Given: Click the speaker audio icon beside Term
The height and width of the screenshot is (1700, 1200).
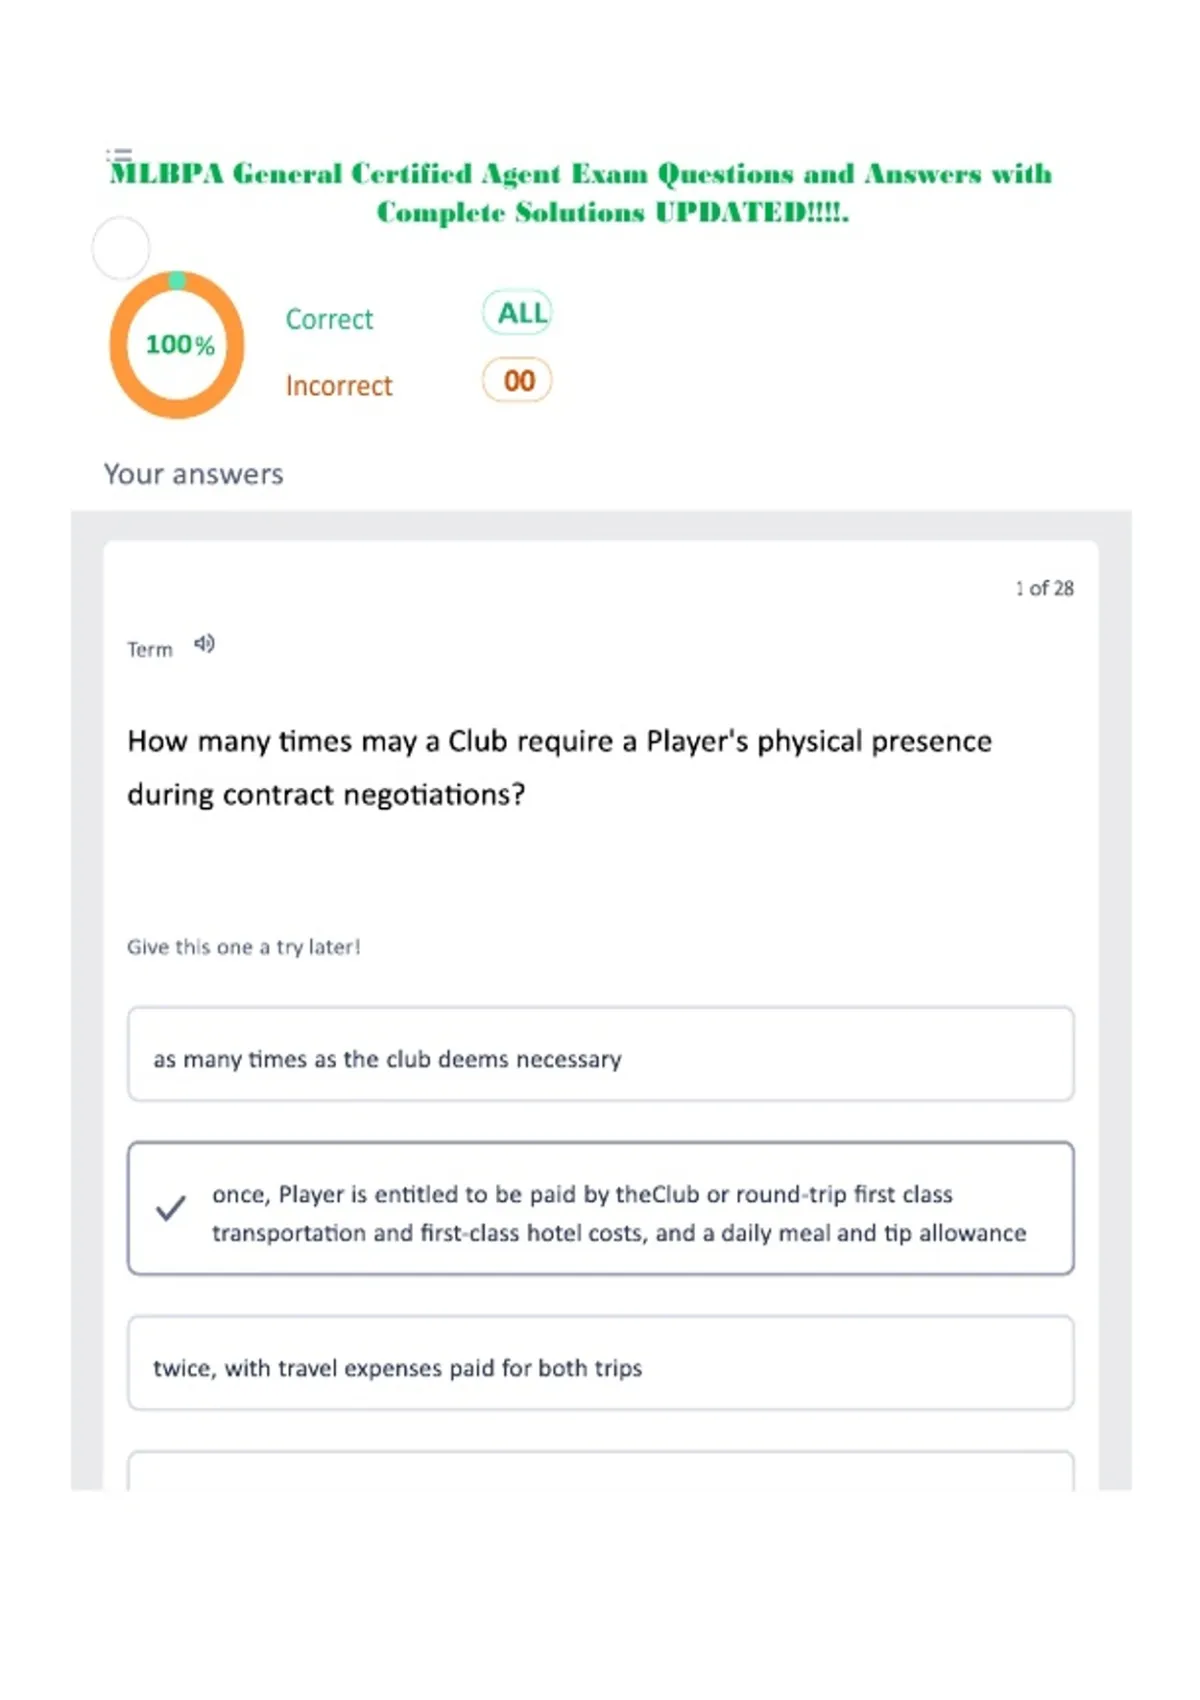Looking at the screenshot, I should click(x=204, y=644).
